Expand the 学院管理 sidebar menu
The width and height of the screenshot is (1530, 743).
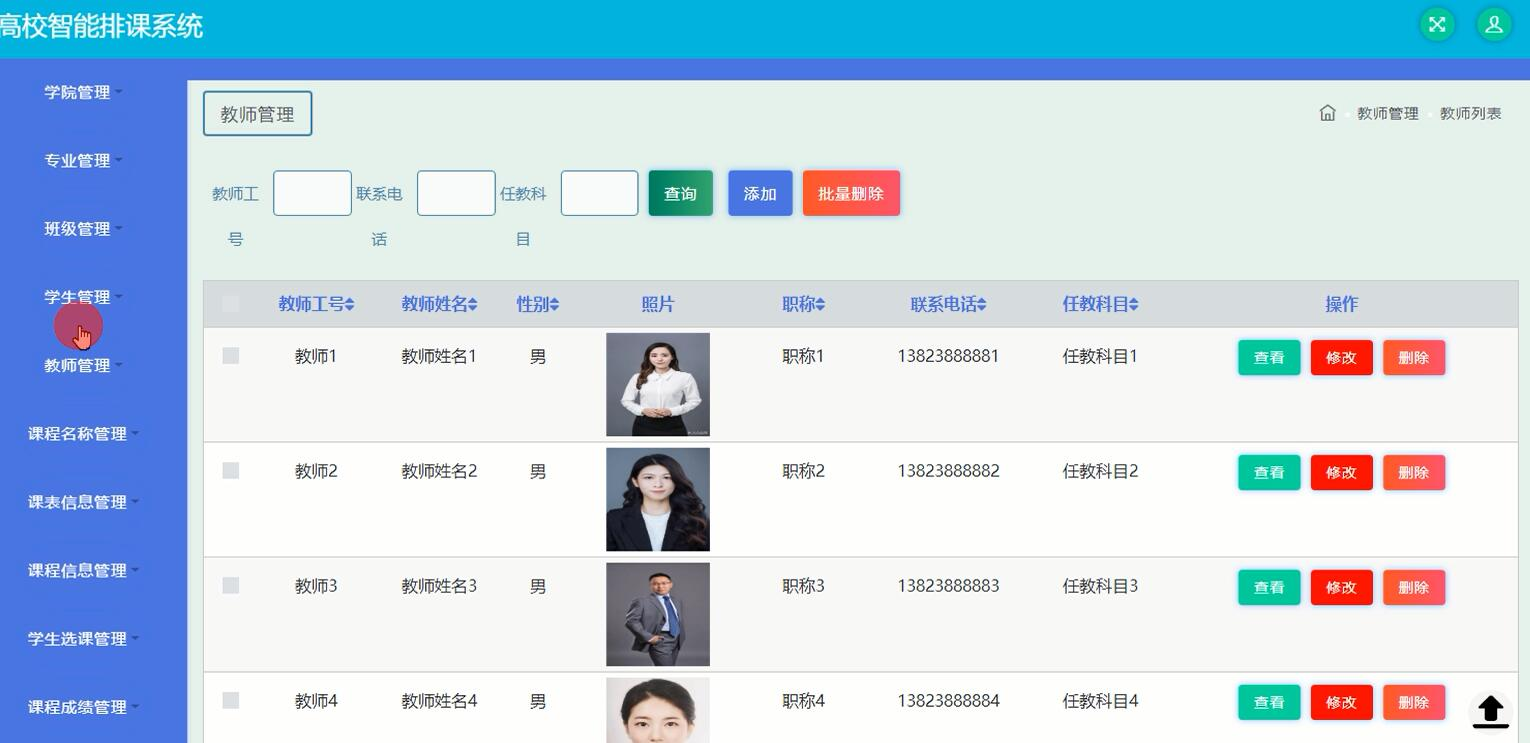80,92
